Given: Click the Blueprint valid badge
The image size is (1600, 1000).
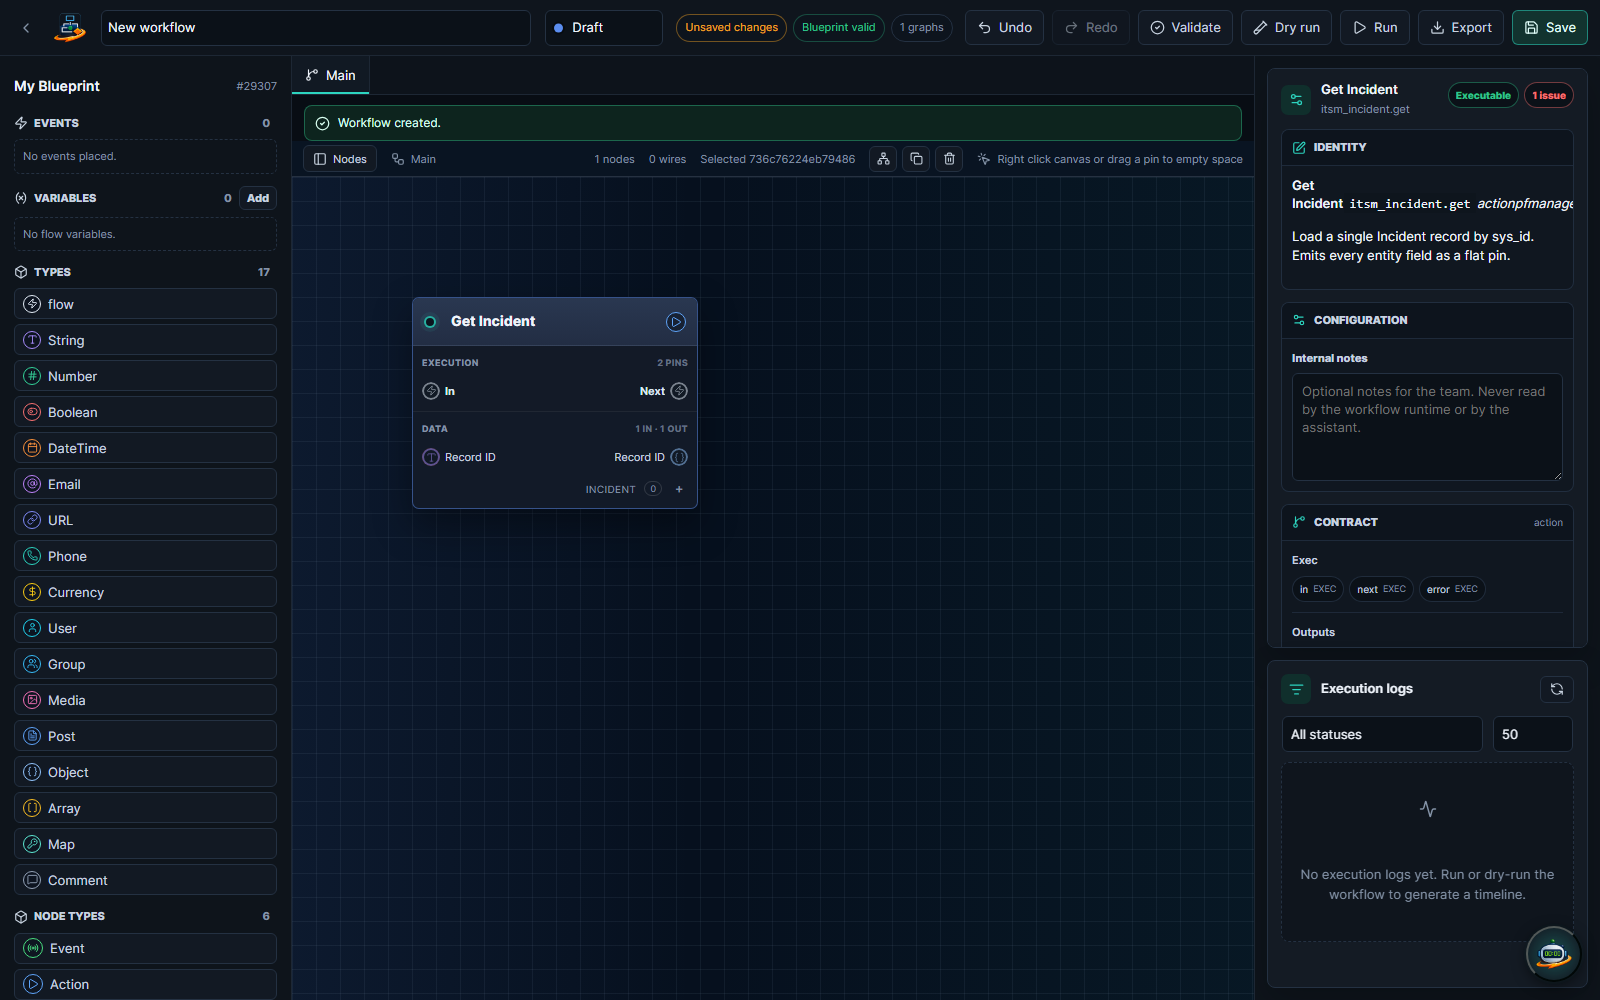Looking at the screenshot, I should point(838,28).
